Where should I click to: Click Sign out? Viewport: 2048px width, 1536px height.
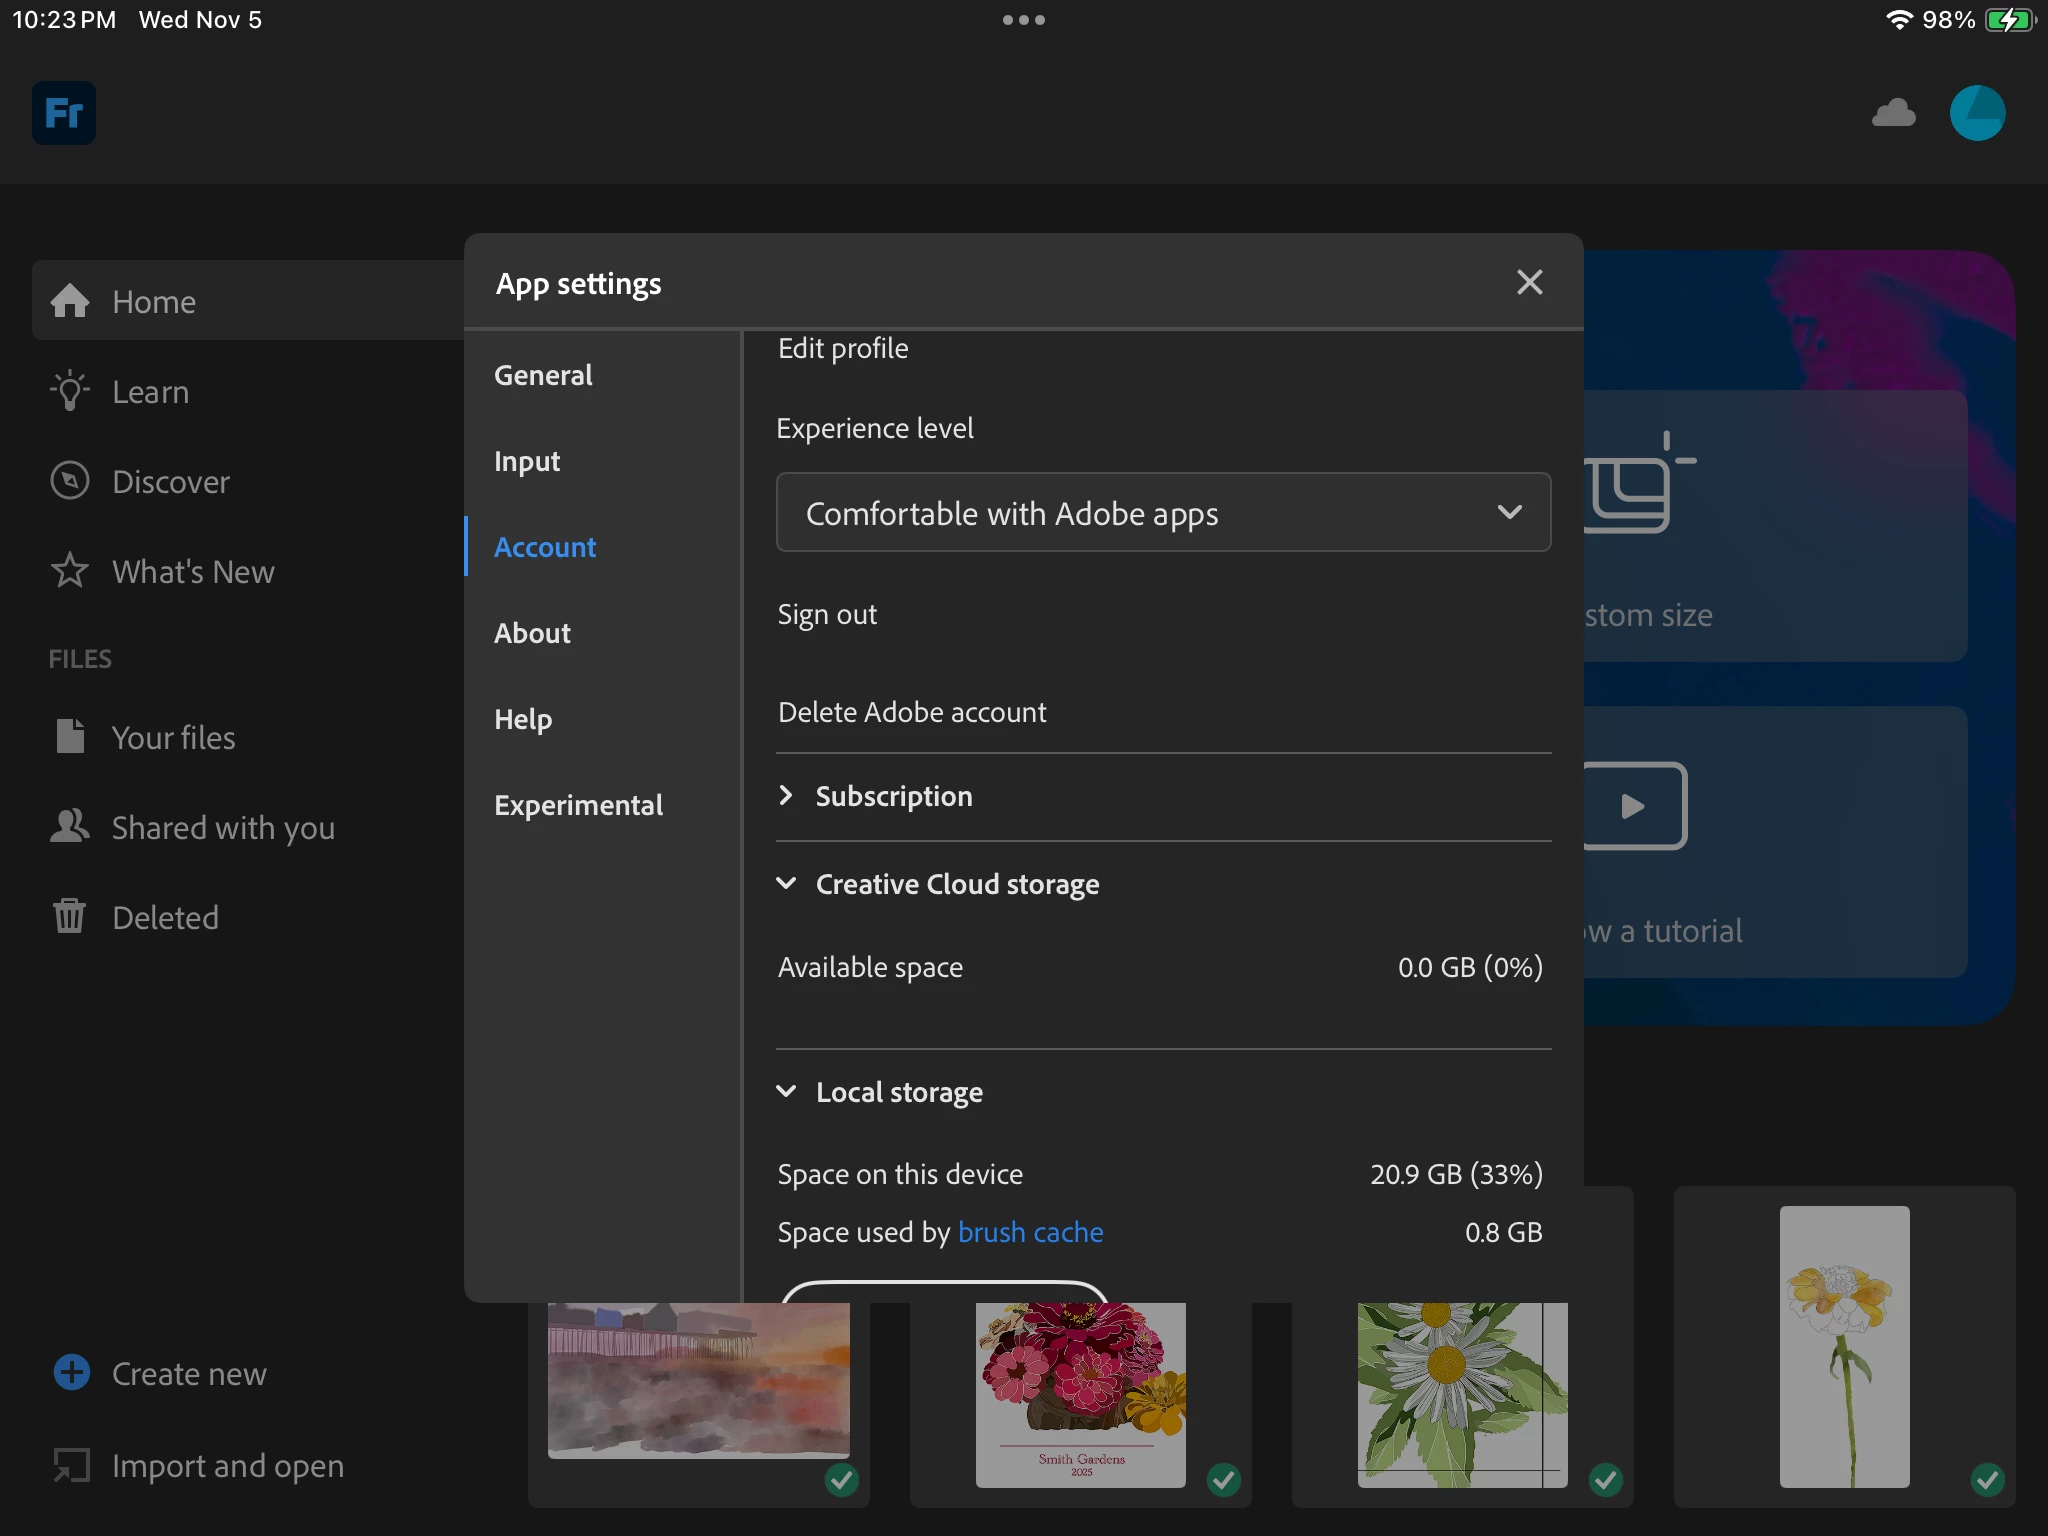(x=827, y=614)
